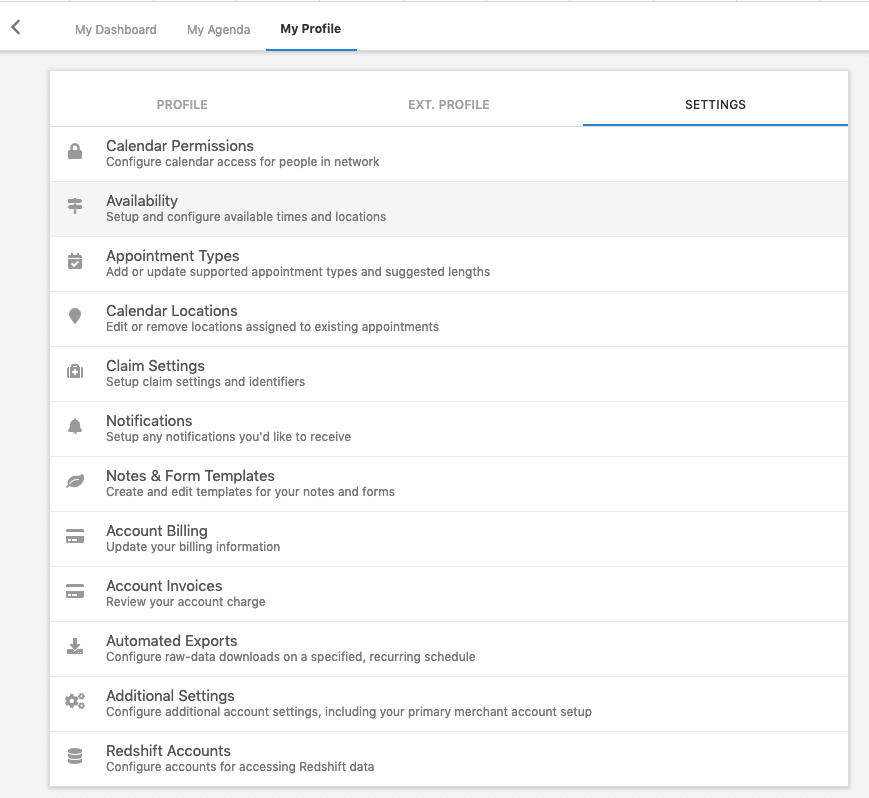The width and height of the screenshot is (869, 798).
Task: Click 'Configure additional account settings' description
Action: click(349, 712)
